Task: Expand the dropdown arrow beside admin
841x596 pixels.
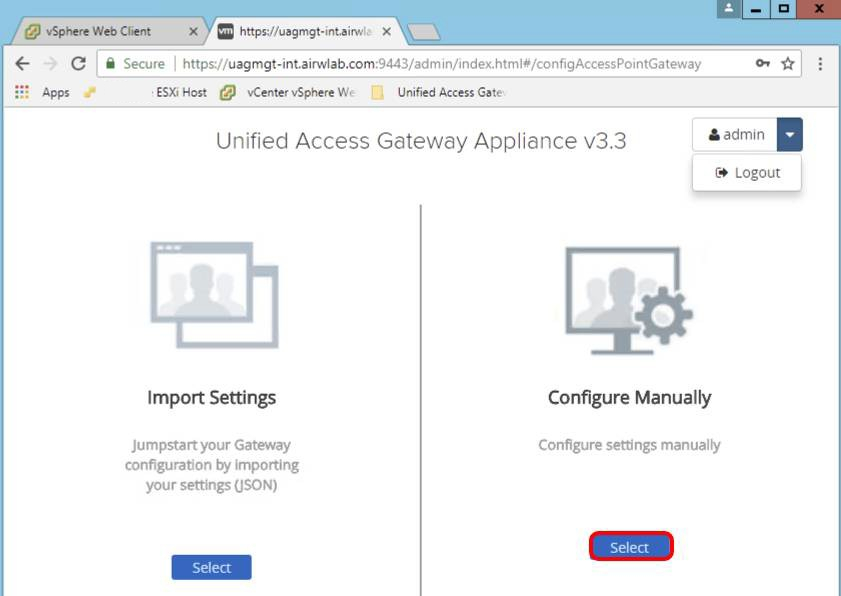Action: (789, 134)
